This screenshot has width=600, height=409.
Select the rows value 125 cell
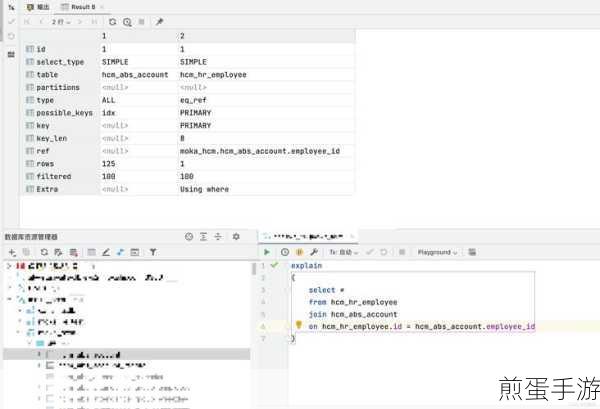[x=138, y=164]
